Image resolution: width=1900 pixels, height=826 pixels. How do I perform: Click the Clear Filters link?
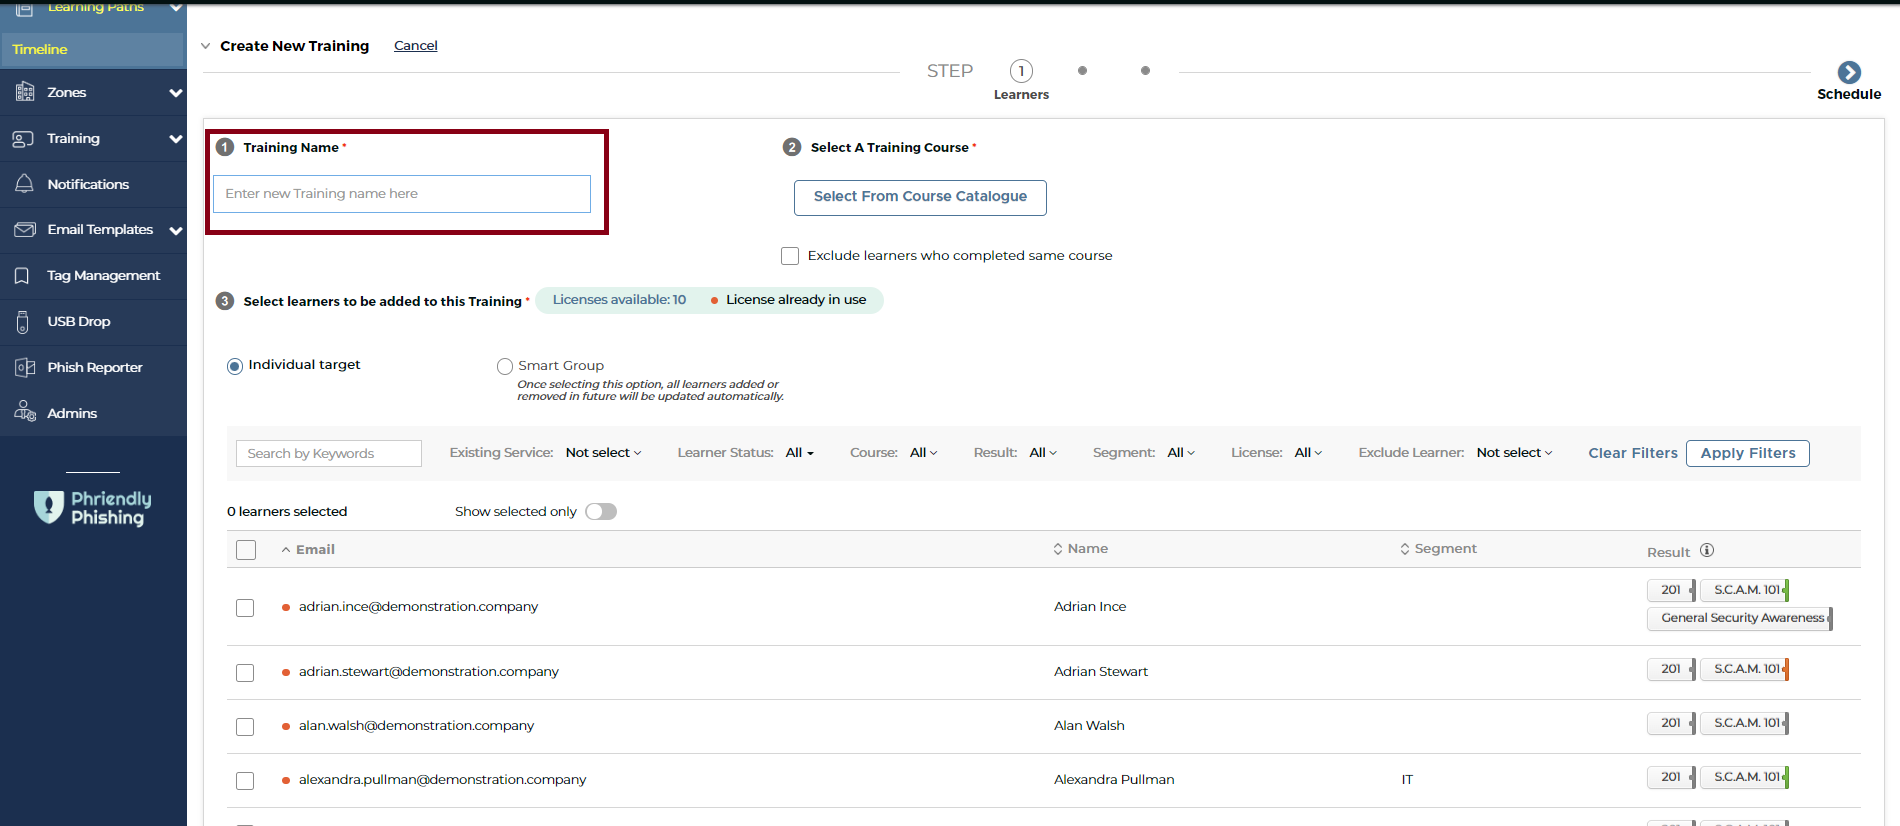pos(1633,453)
